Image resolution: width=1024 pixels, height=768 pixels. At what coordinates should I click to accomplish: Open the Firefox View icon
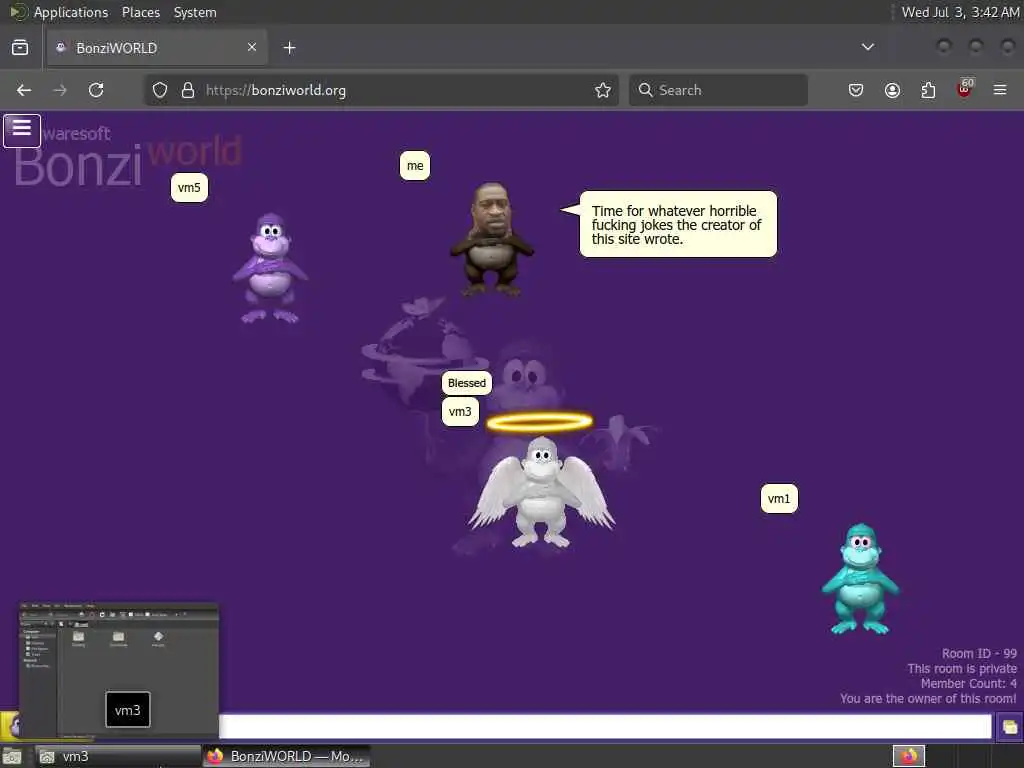(20, 48)
